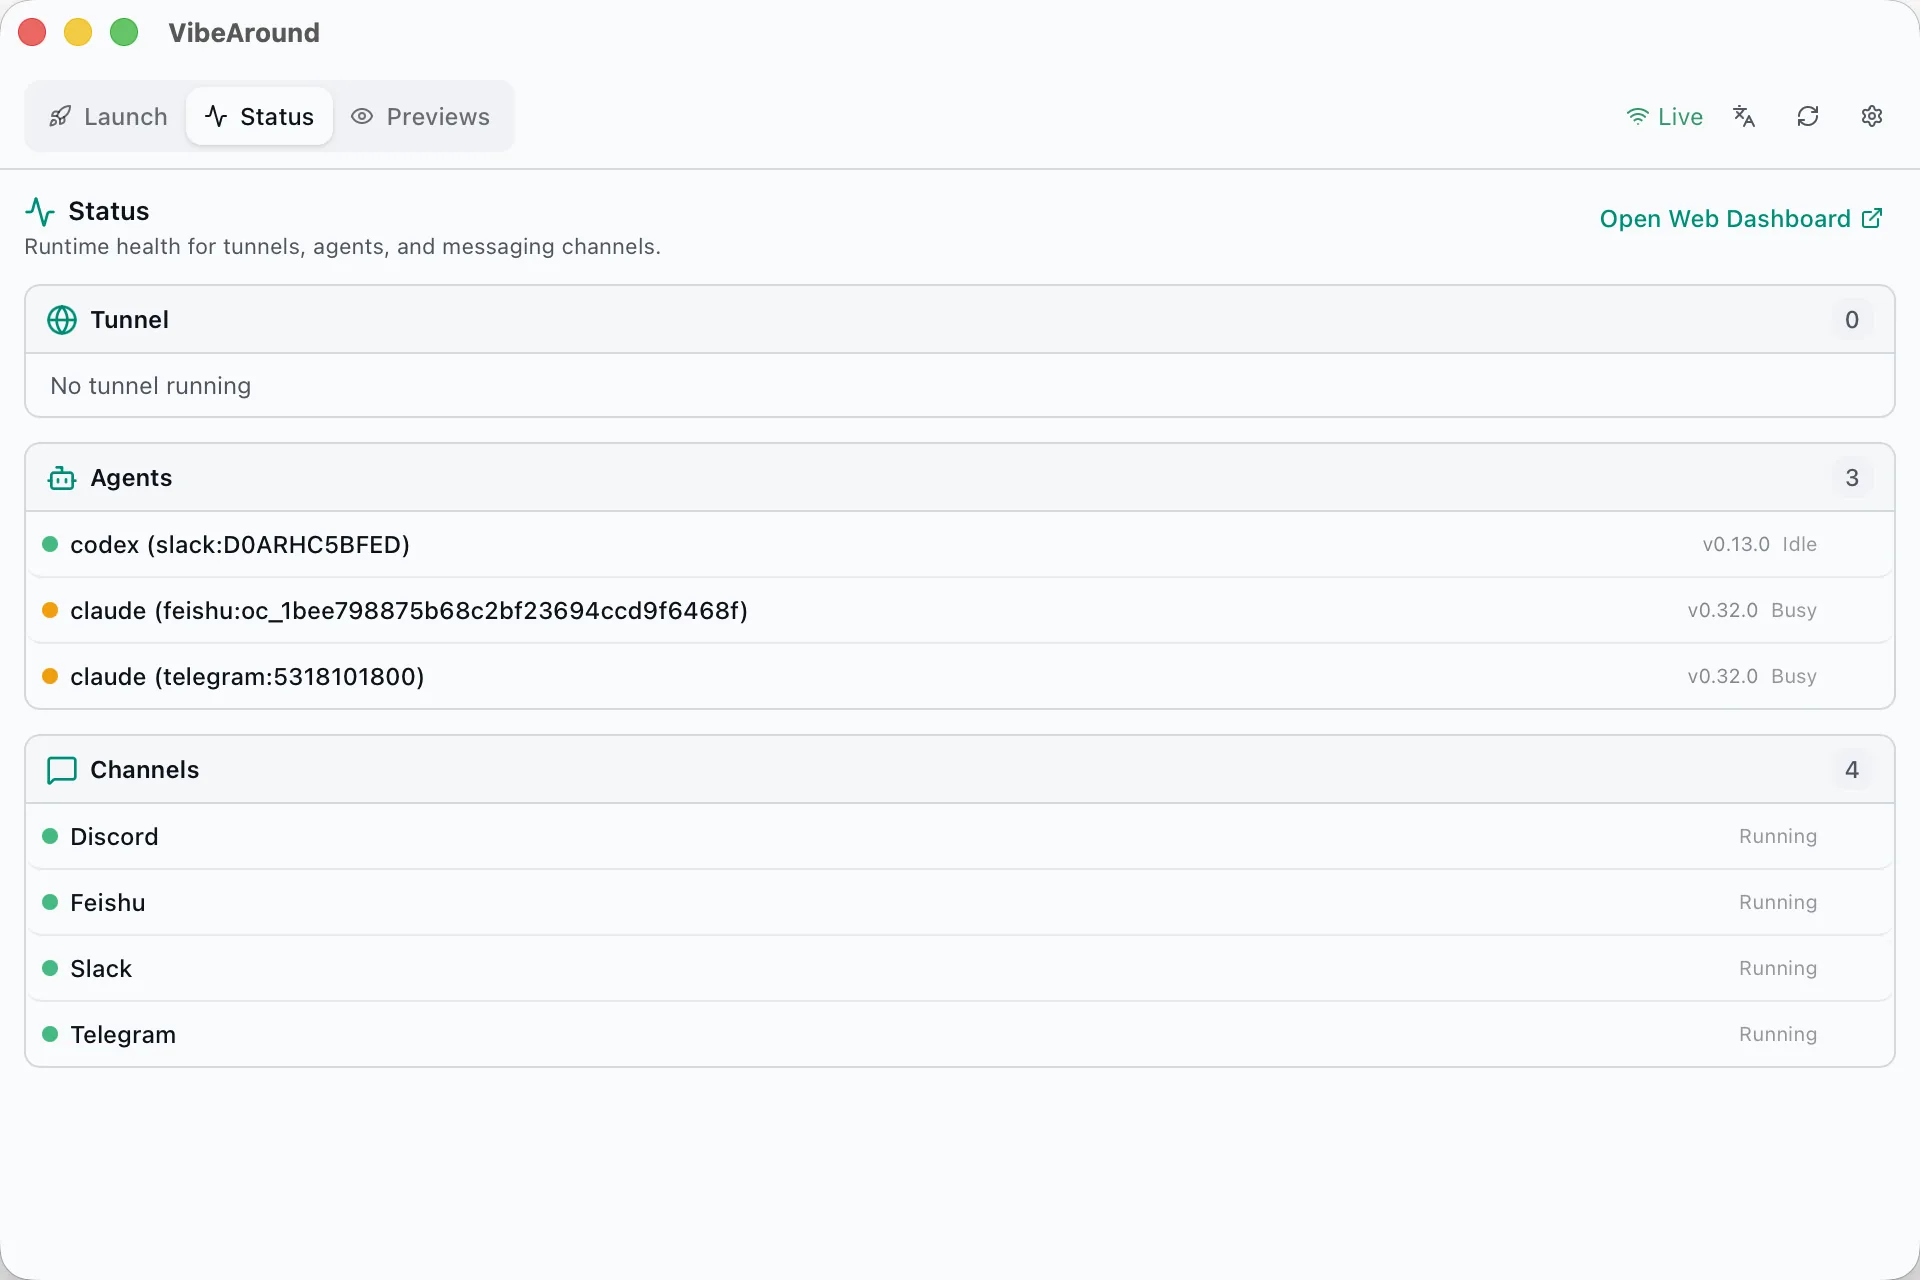Click the Telegram channel row
Screen dimensions: 1920x1280
coord(960,1035)
